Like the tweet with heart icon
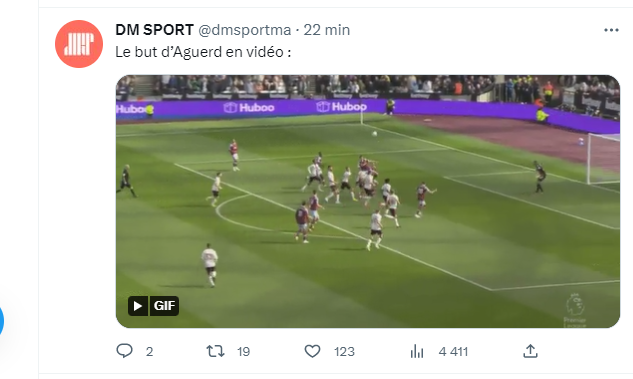Image resolution: width=633 pixels, height=379 pixels. 312,351
